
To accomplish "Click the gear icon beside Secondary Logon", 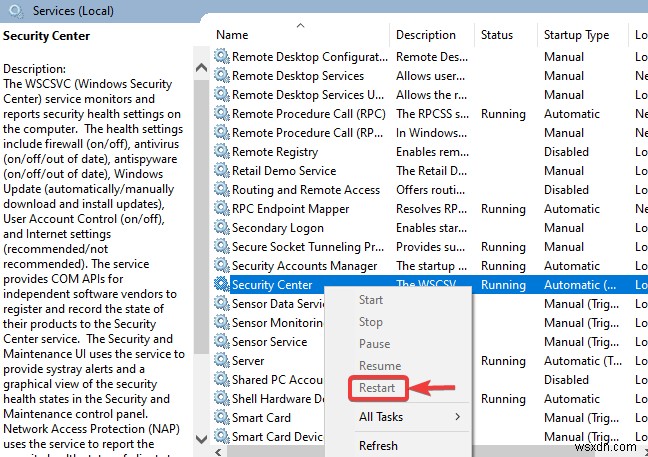I will (x=222, y=228).
